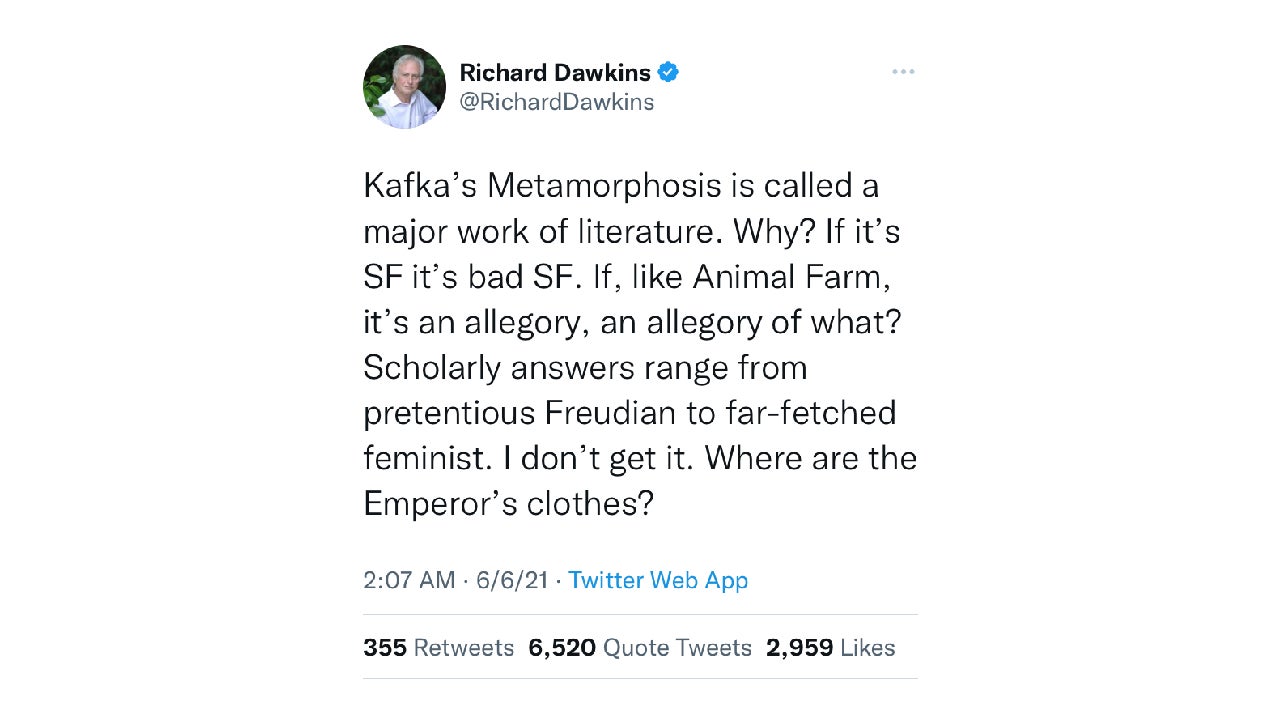1280x720 pixels.
Task: Click "Emperor's clothes?" in the tweet text
Action: pos(508,503)
